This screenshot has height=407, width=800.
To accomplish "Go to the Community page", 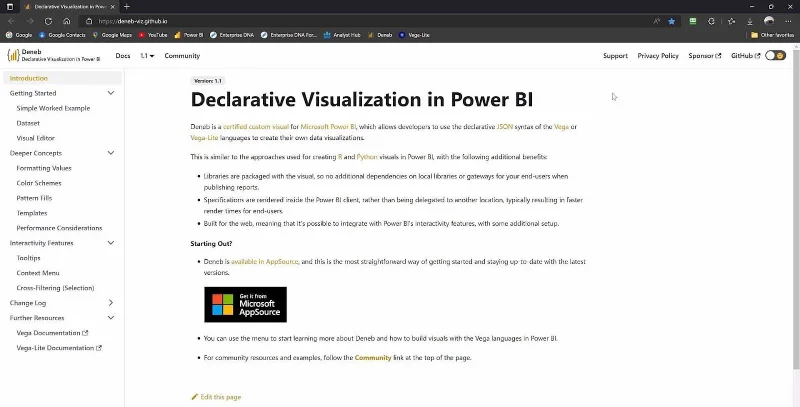I will click(182, 56).
